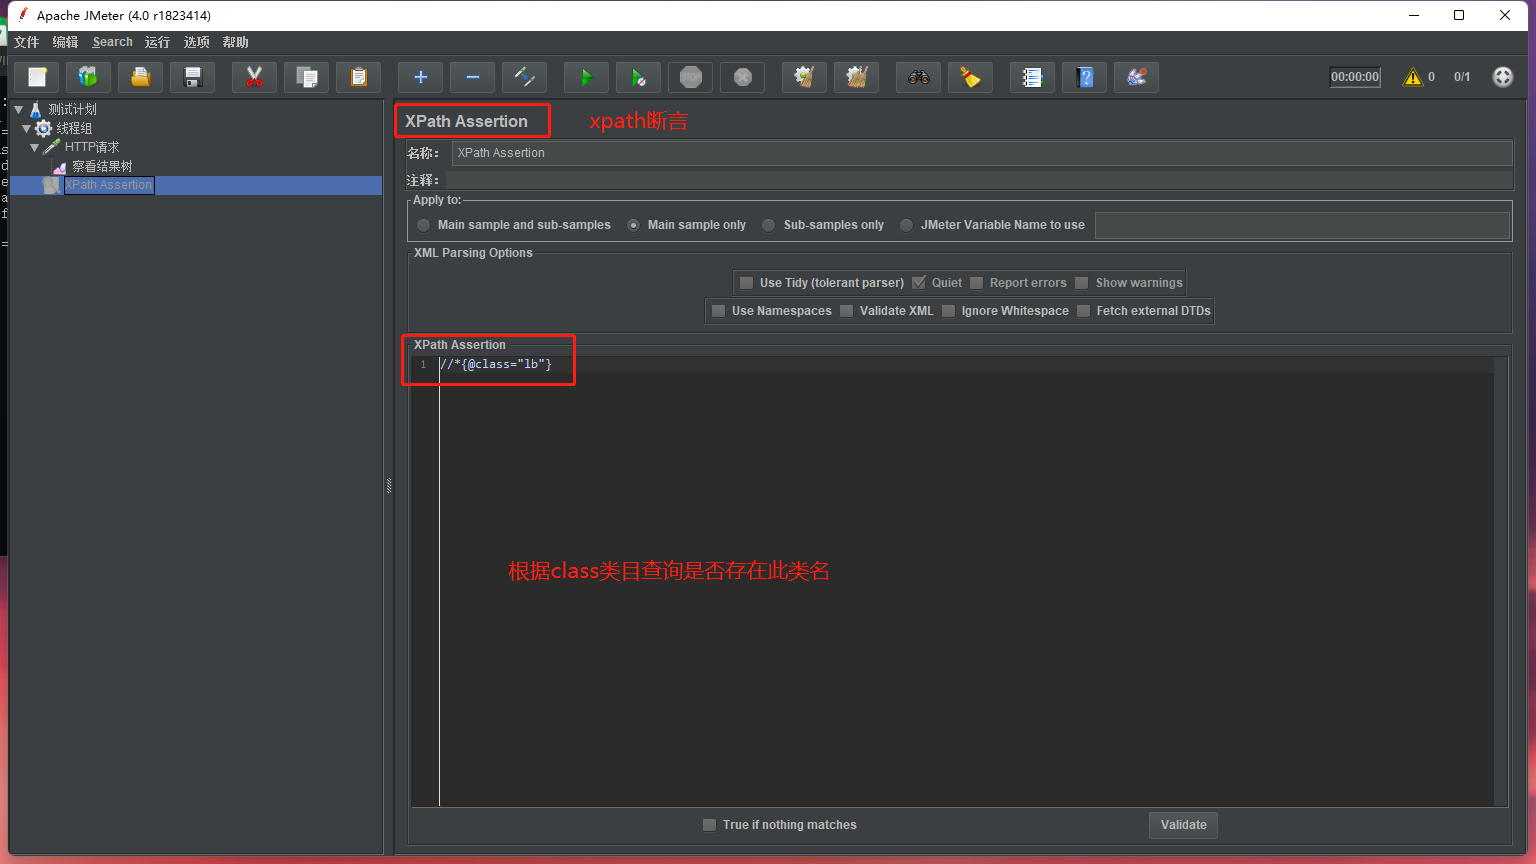1536x864 pixels.
Task: Enable Ignore Whitespace checkbox
Action: (x=949, y=311)
